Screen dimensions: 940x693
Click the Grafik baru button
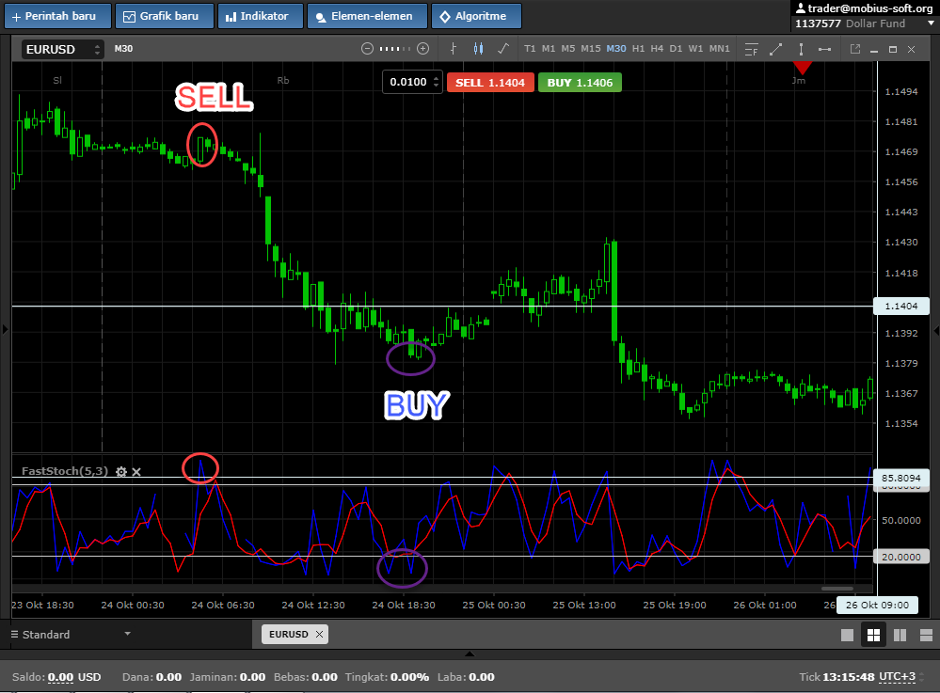164,16
